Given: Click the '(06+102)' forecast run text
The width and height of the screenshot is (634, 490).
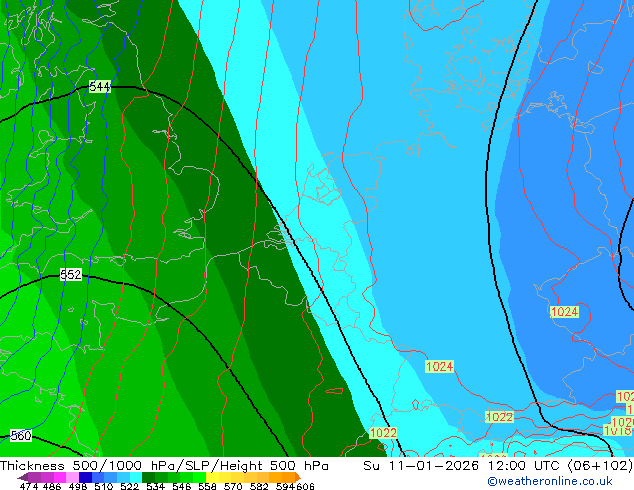Looking at the screenshot, I should 600,466.
